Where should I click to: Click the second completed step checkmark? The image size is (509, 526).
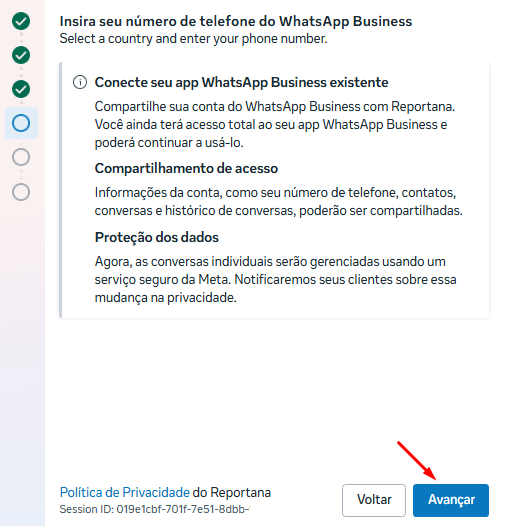(x=21, y=55)
